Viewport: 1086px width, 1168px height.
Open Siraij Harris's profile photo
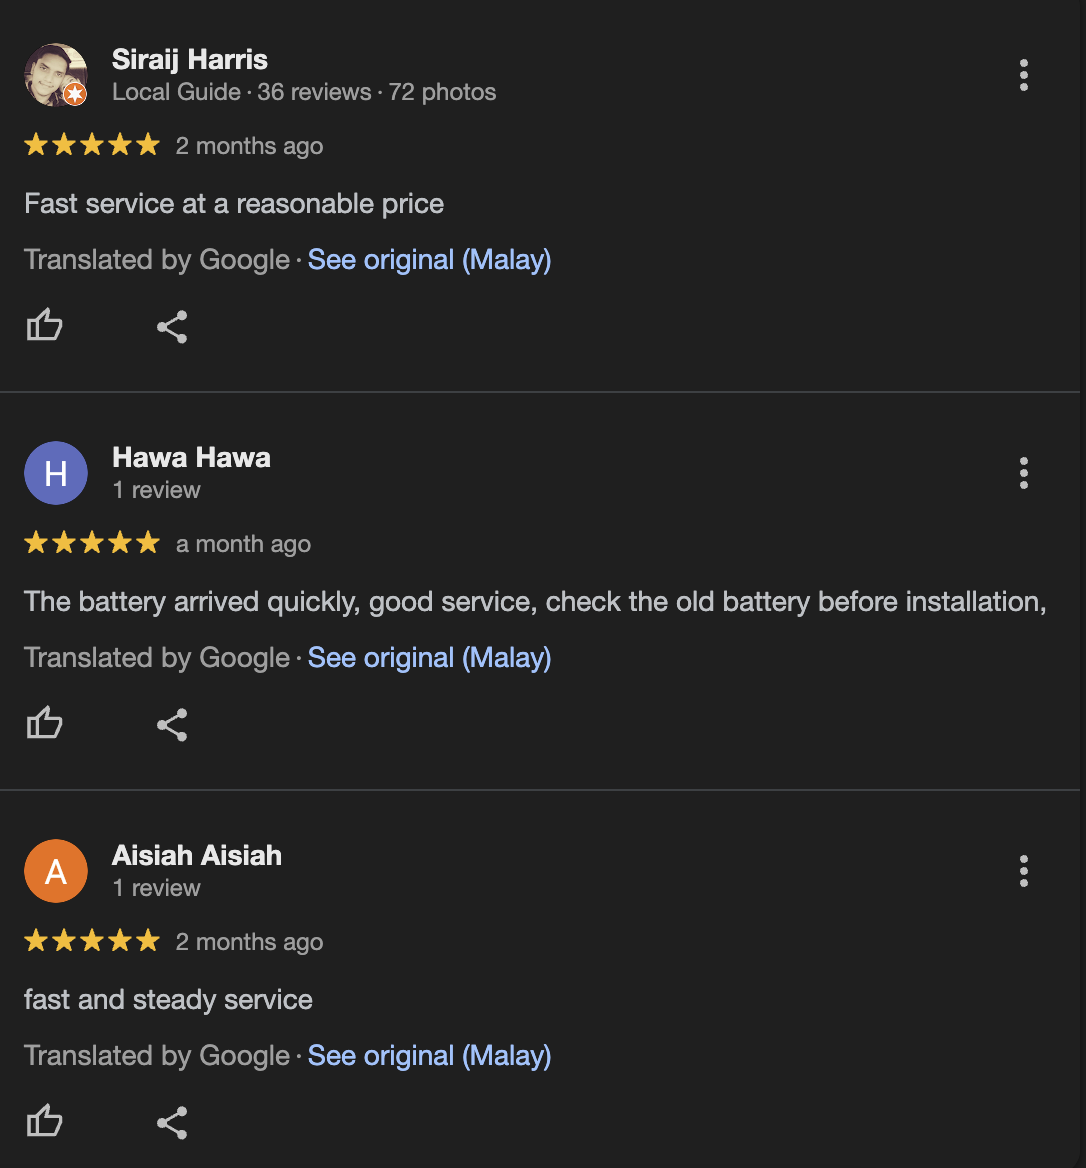[x=56, y=75]
